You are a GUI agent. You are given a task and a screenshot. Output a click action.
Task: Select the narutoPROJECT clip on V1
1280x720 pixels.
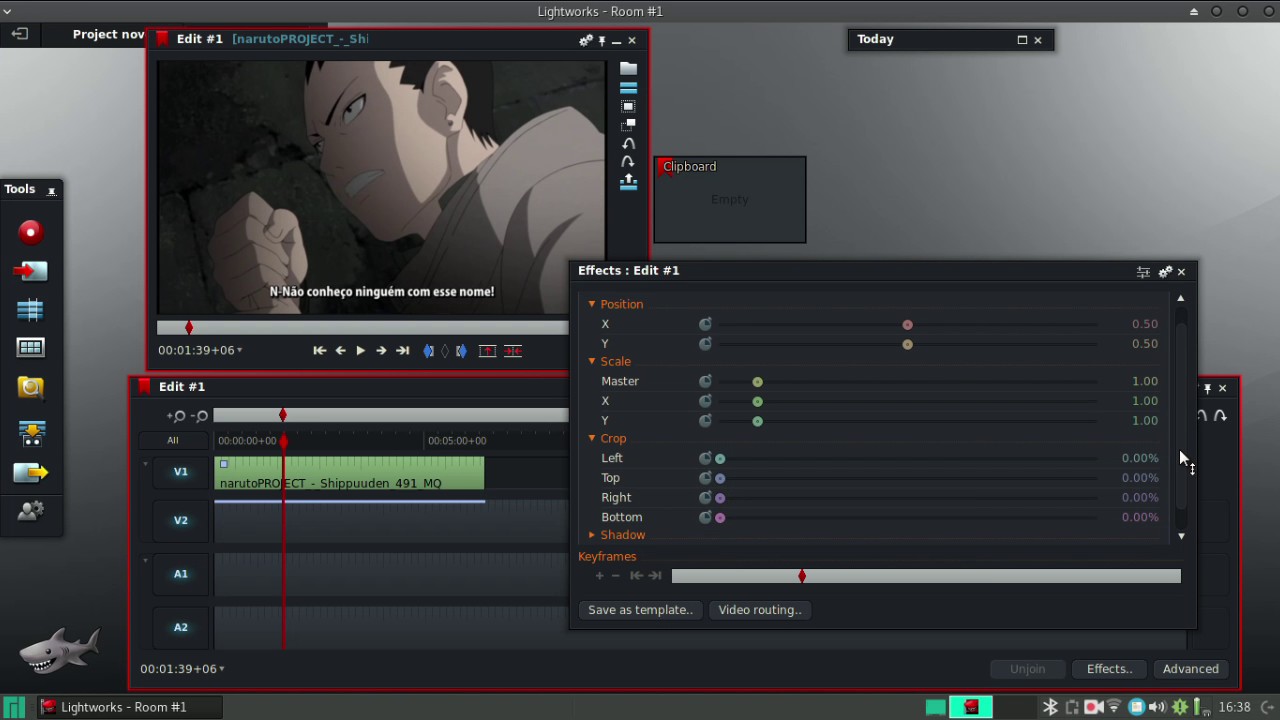tap(349, 473)
